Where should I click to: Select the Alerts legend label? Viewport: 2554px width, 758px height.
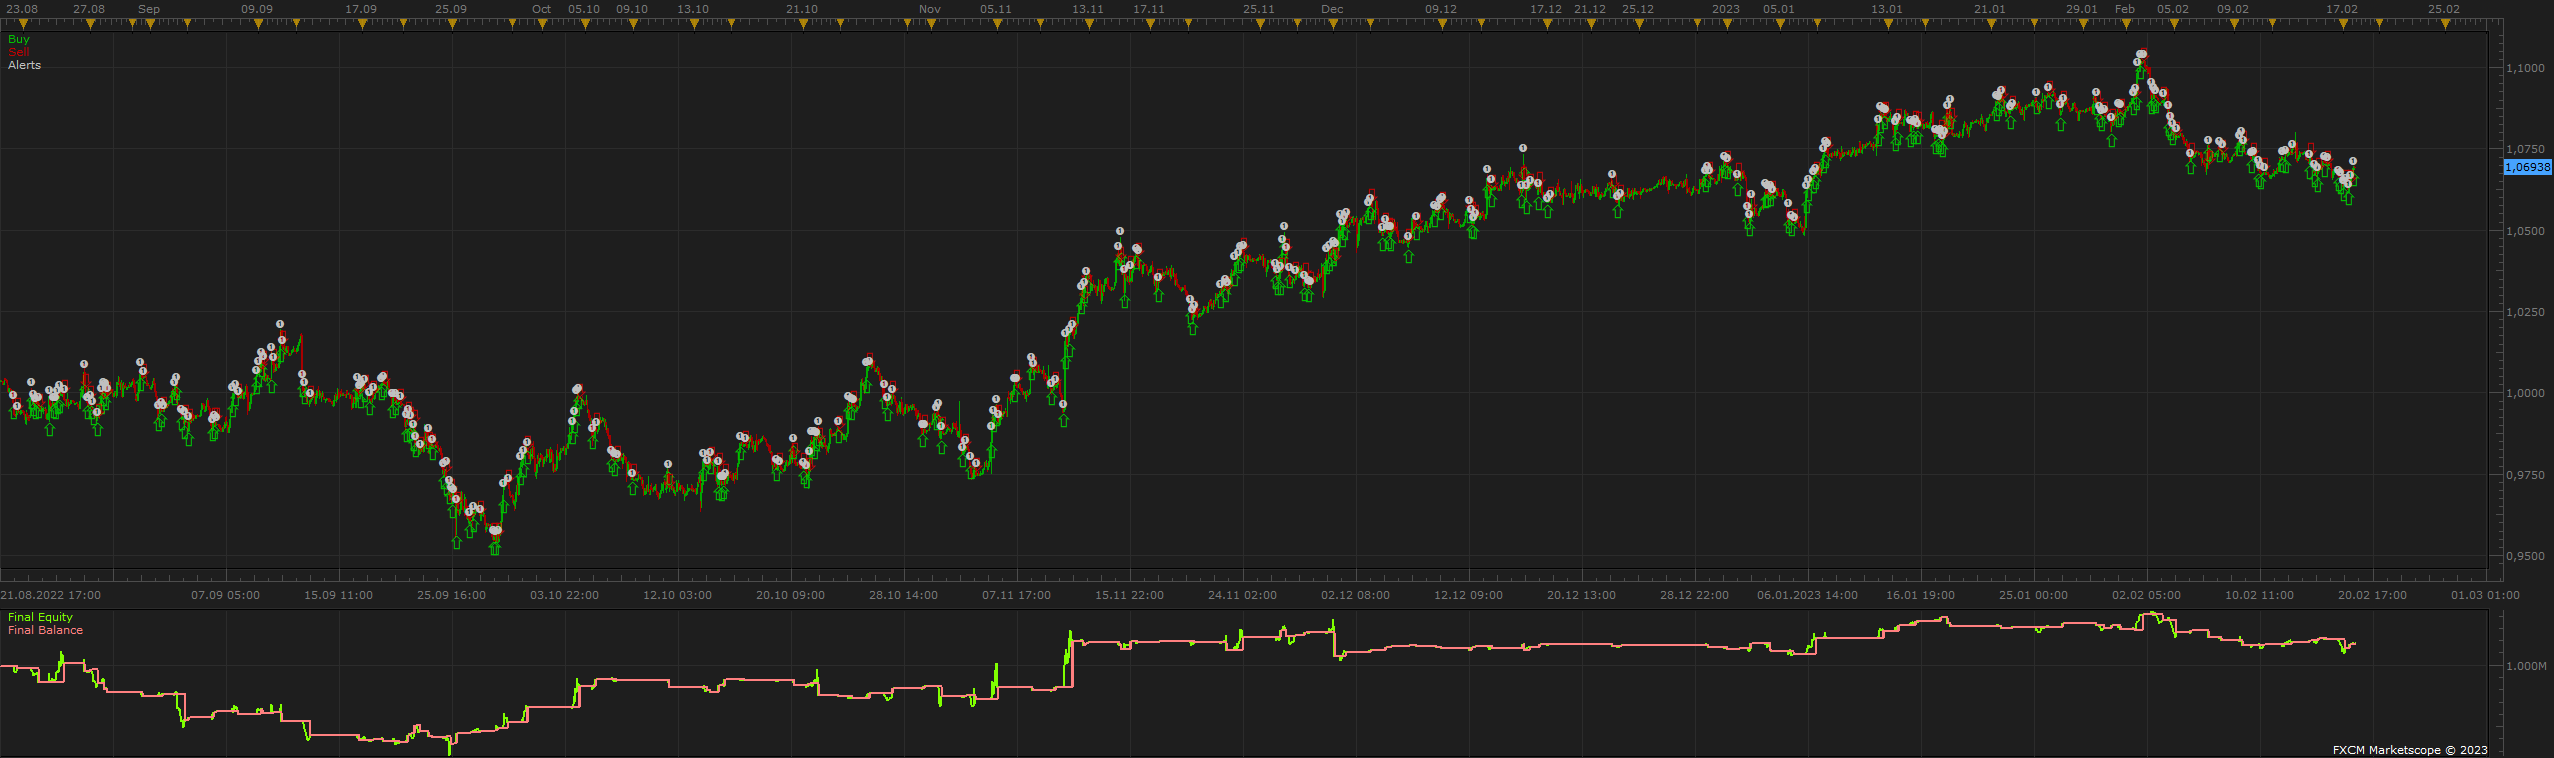point(25,65)
